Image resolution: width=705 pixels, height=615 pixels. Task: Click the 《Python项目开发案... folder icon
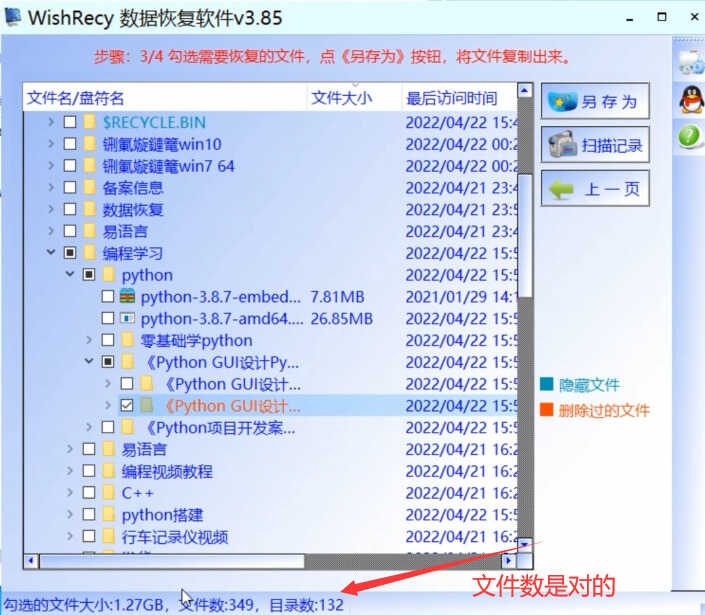127,427
